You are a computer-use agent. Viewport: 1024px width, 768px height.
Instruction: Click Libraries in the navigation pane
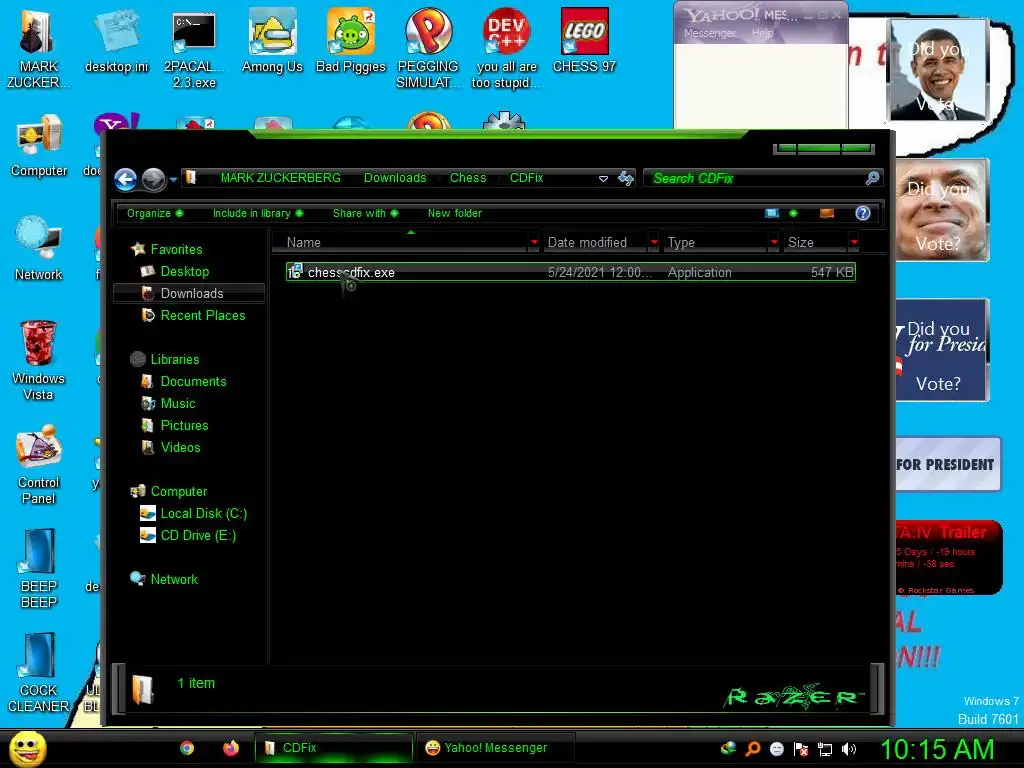pos(174,360)
